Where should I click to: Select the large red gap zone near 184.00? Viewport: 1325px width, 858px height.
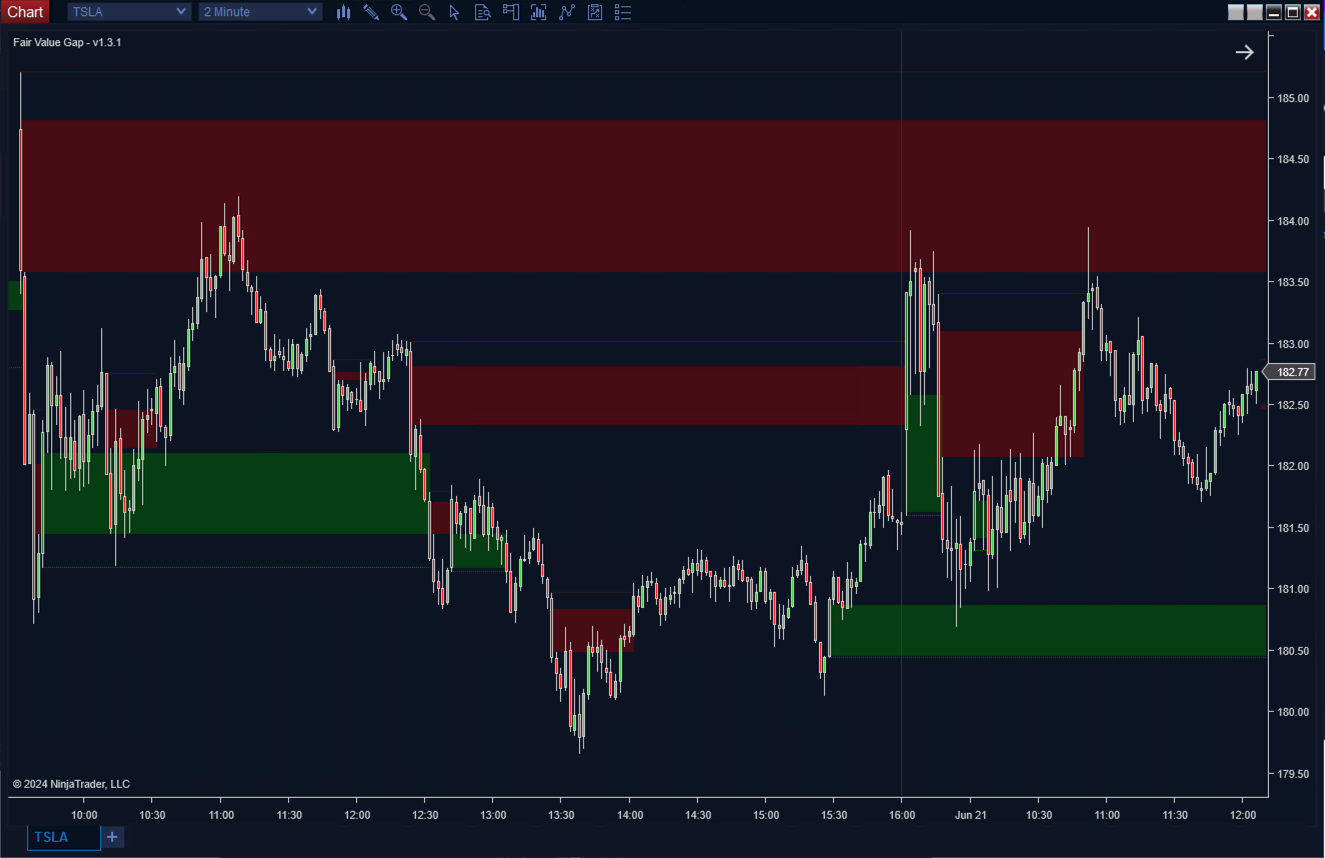(643, 196)
